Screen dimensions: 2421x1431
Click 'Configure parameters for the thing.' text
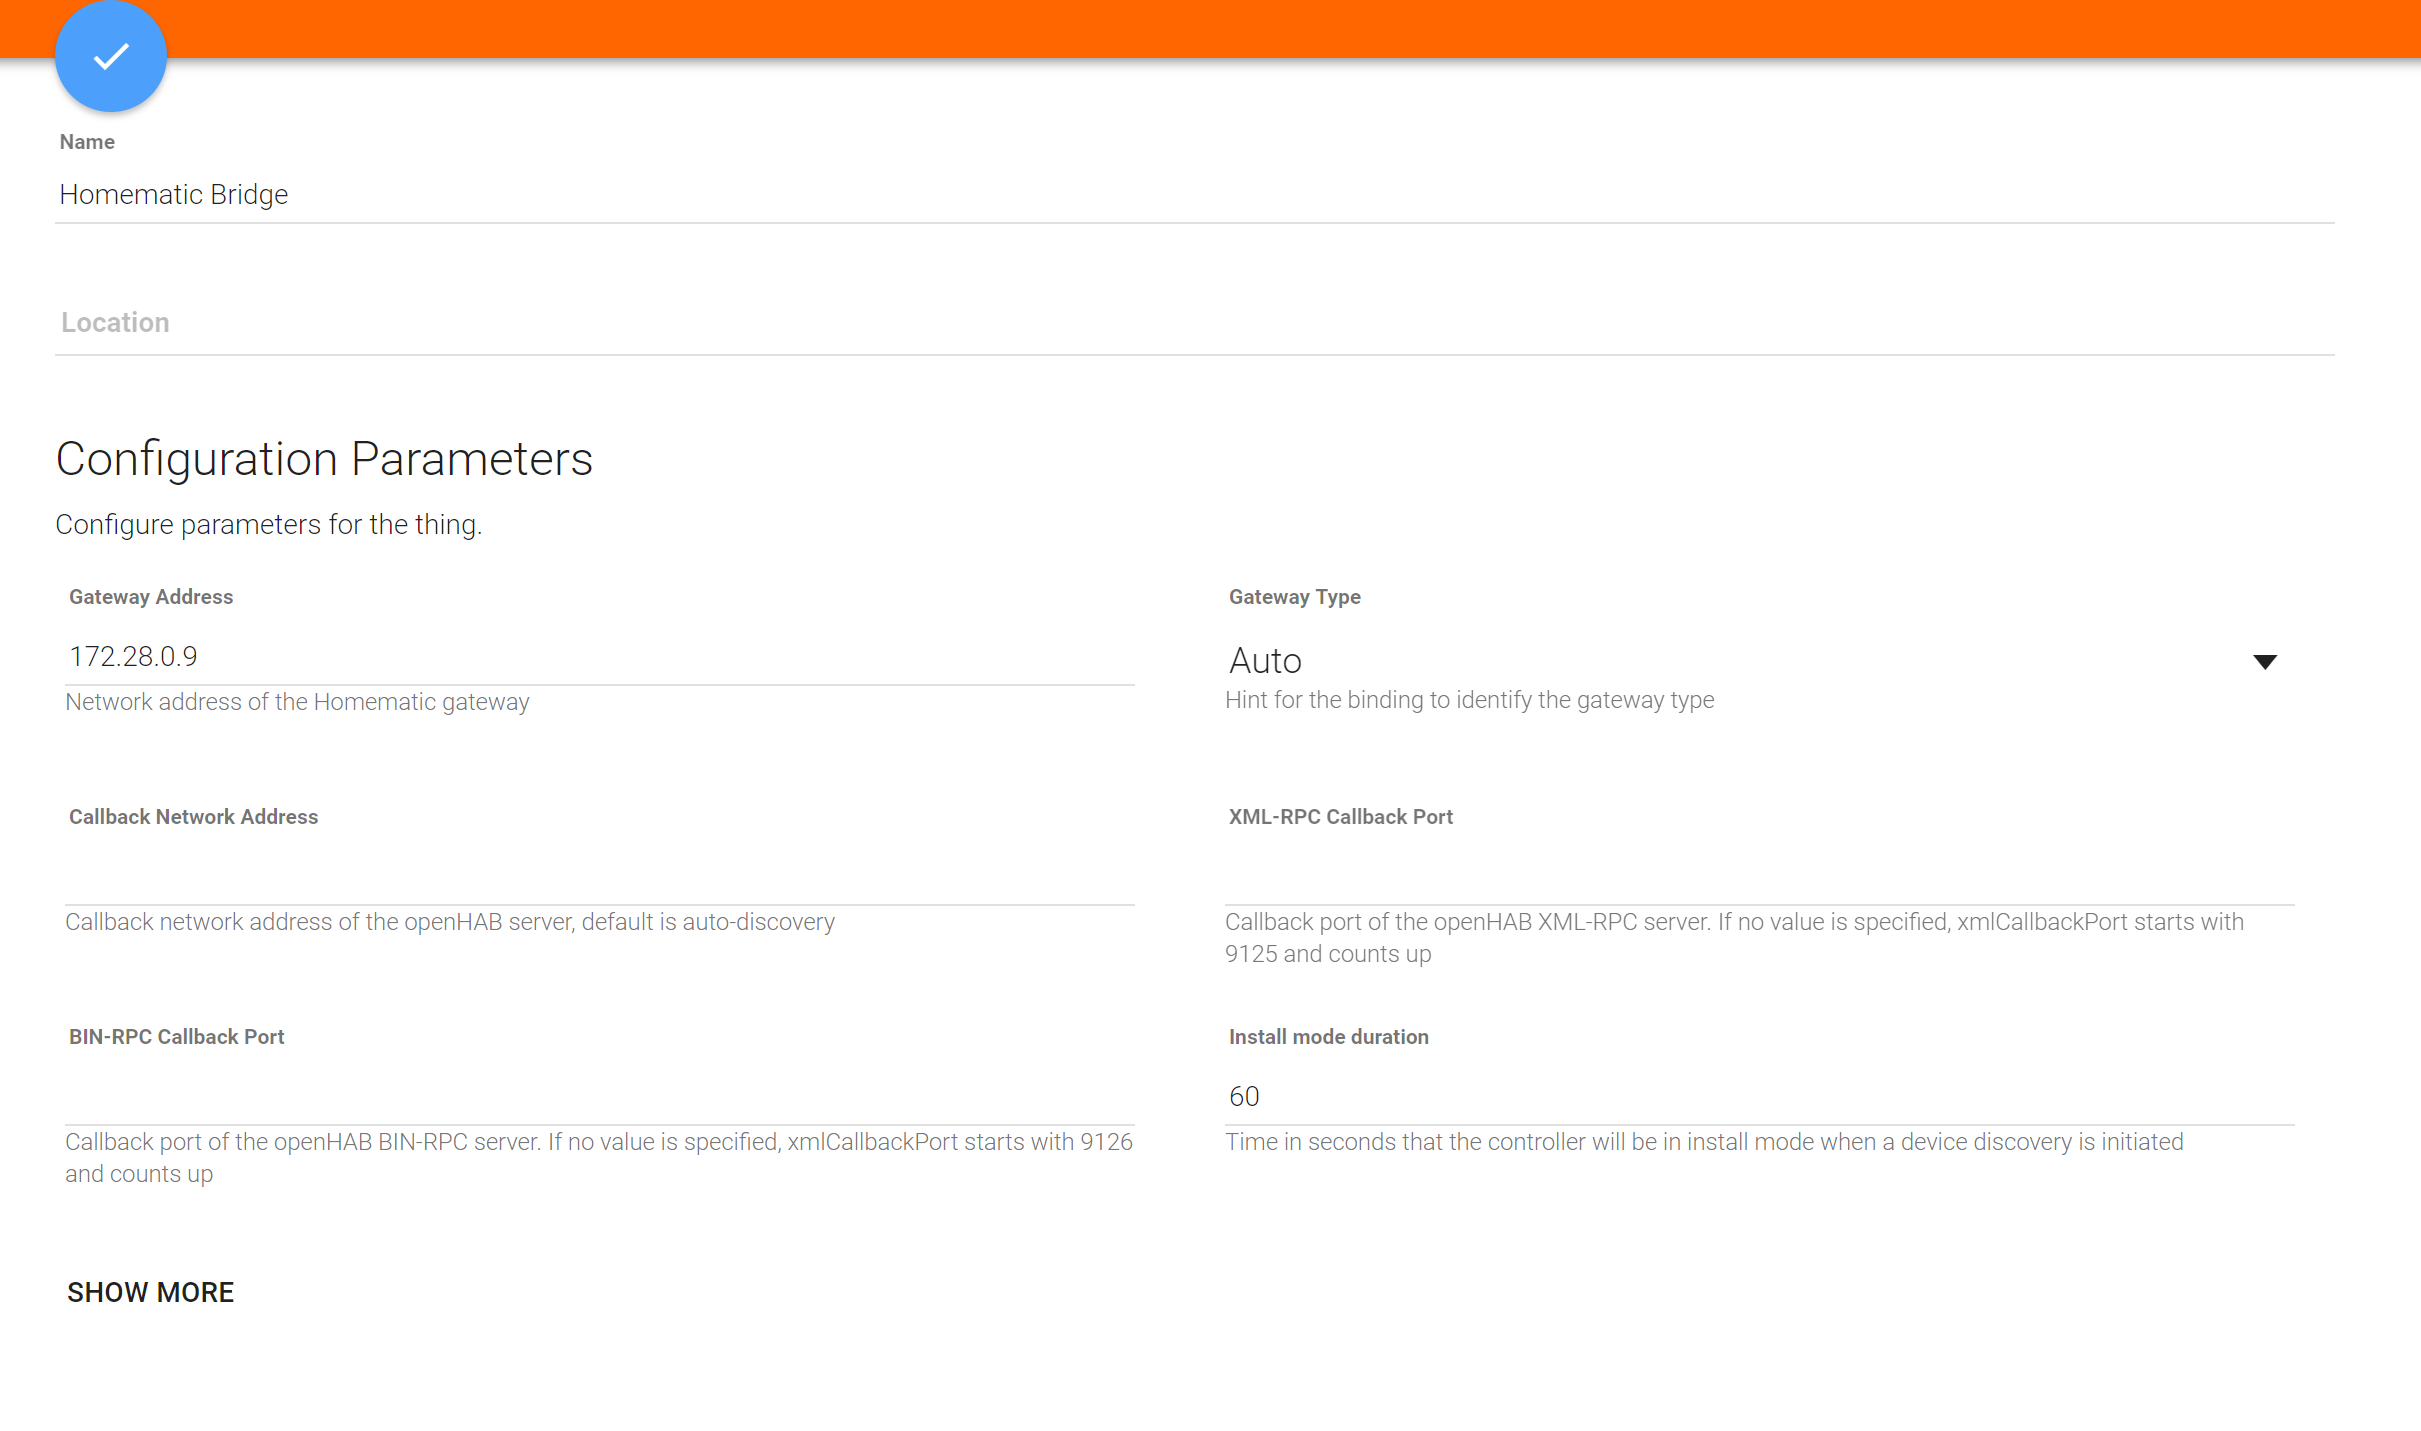click(268, 525)
